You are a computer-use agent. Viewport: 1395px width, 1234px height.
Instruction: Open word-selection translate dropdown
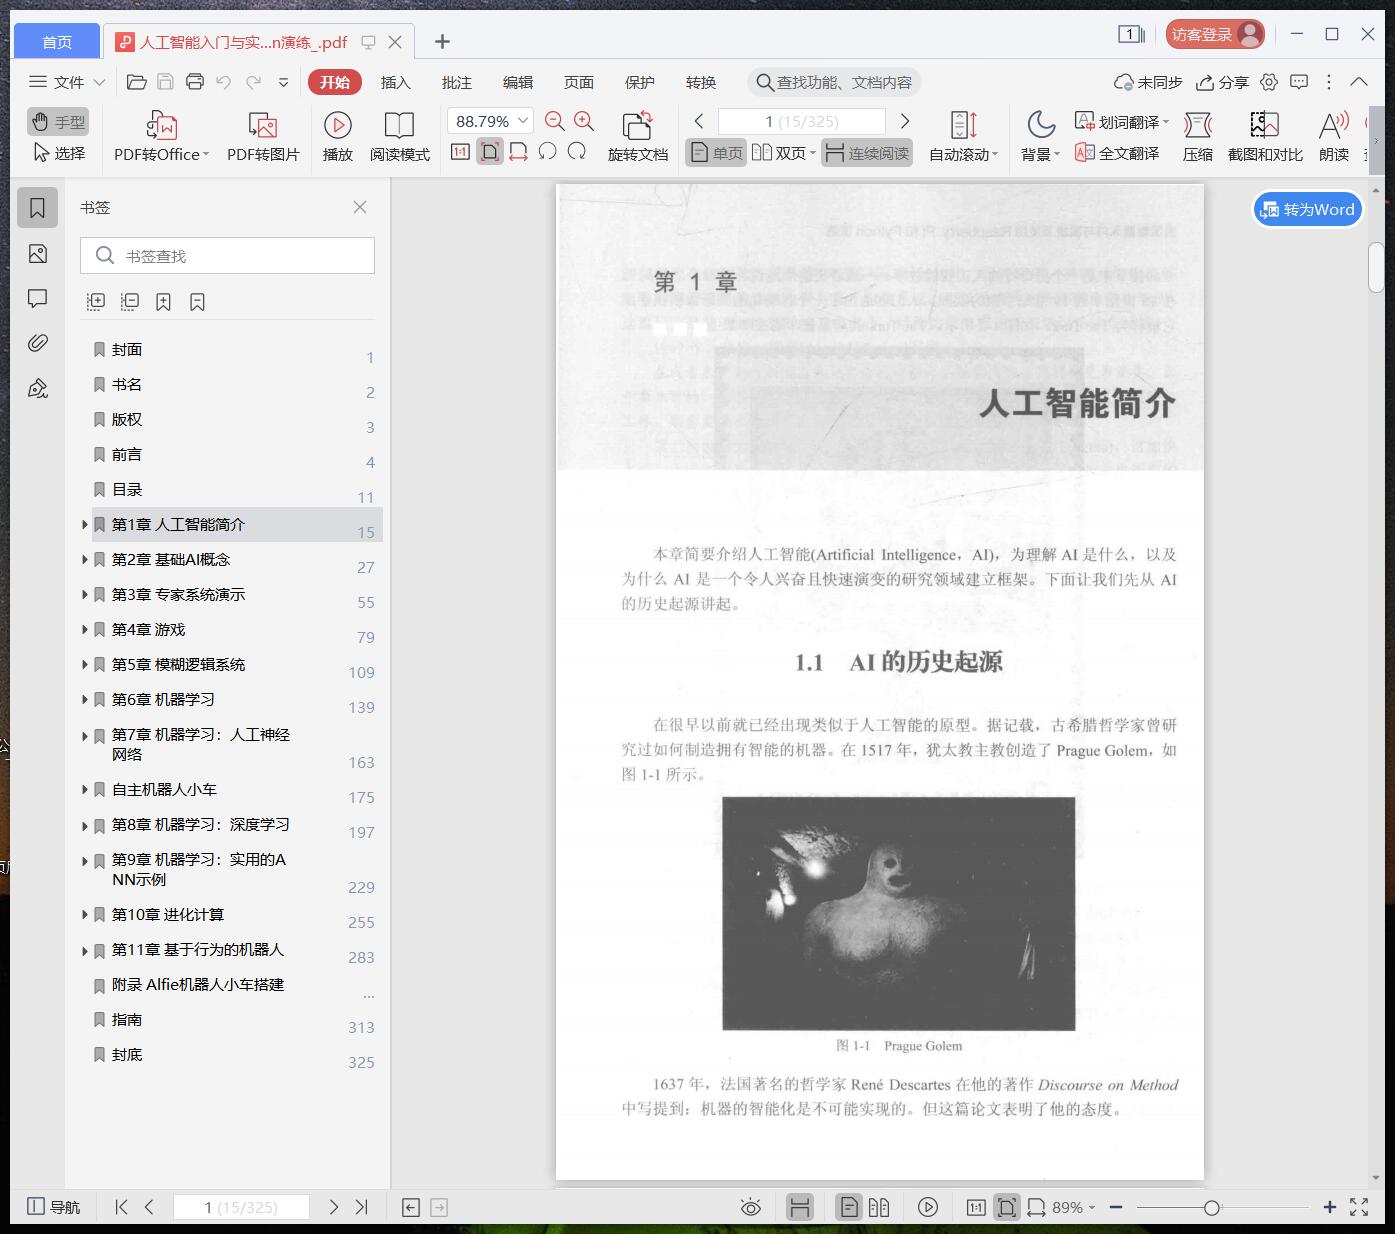click(1121, 122)
